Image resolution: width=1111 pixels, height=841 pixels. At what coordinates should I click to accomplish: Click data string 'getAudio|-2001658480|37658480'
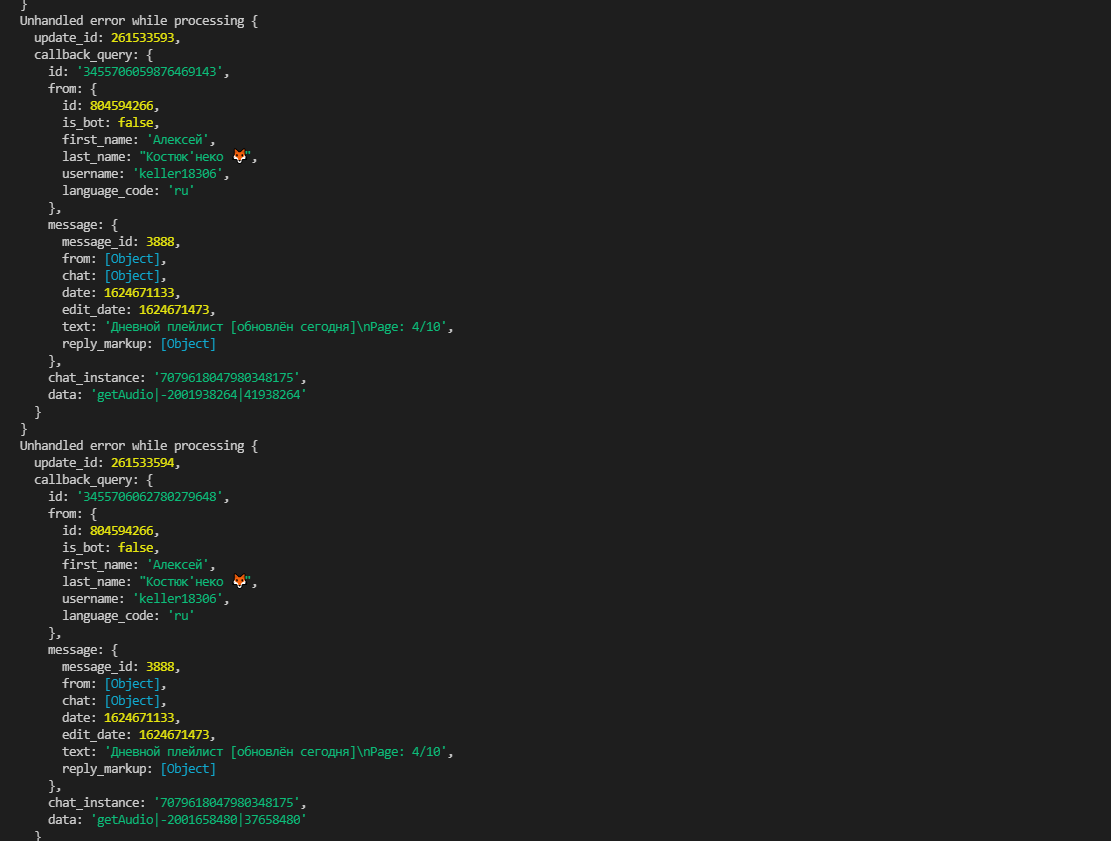[x=198, y=820]
